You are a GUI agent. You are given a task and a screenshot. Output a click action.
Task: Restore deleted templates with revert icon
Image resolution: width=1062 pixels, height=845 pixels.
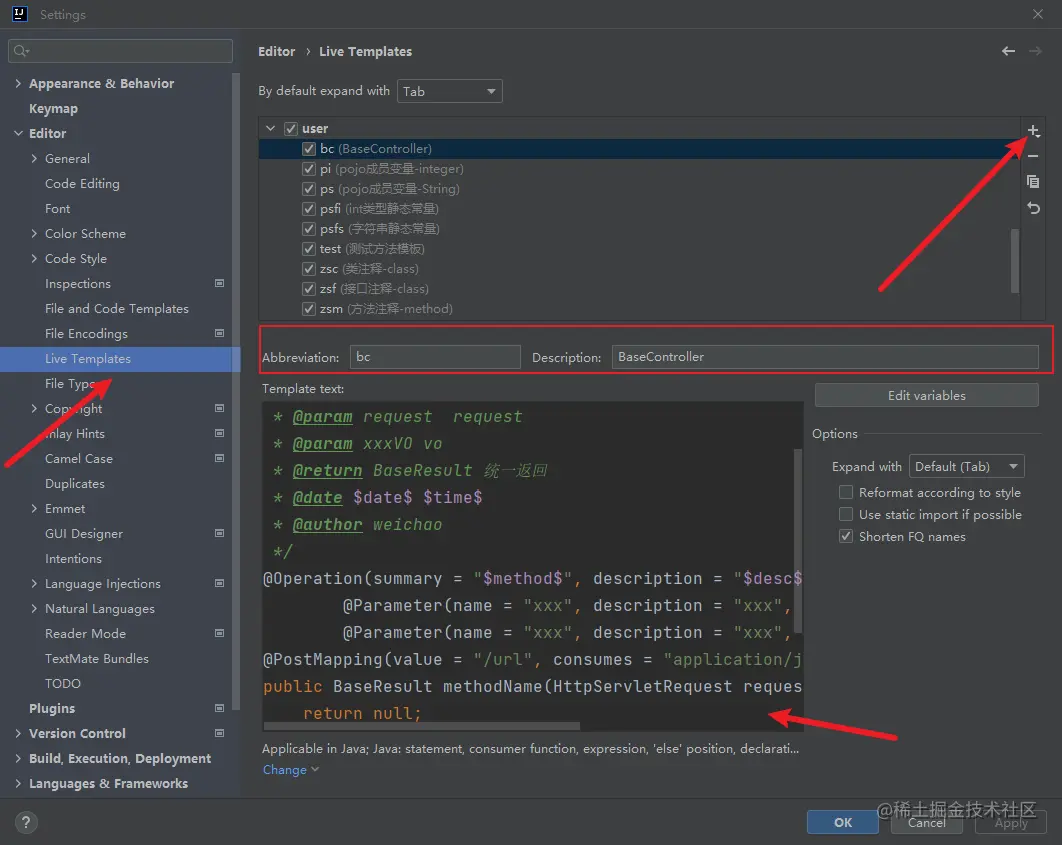[x=1033, y=208]
